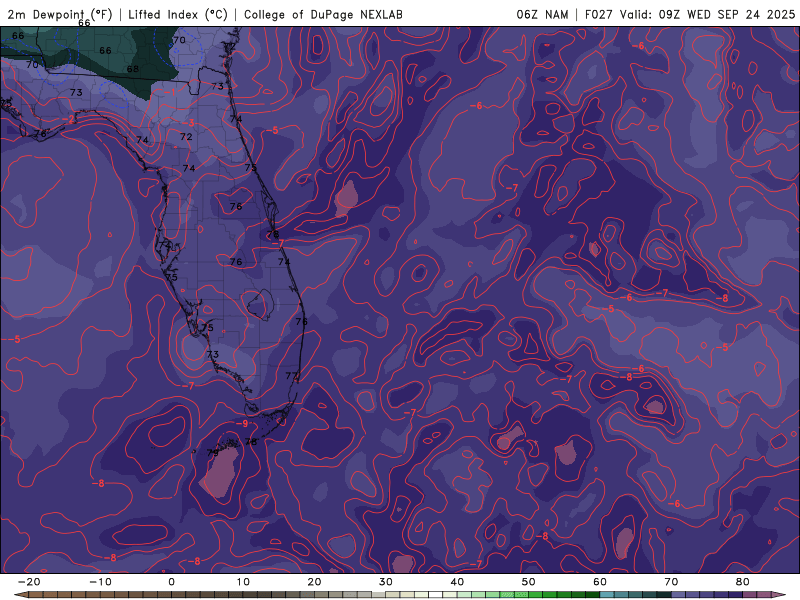The image size is (800, 600).
Task: Click the '-9' lifted index contour label
Action: 242,423
